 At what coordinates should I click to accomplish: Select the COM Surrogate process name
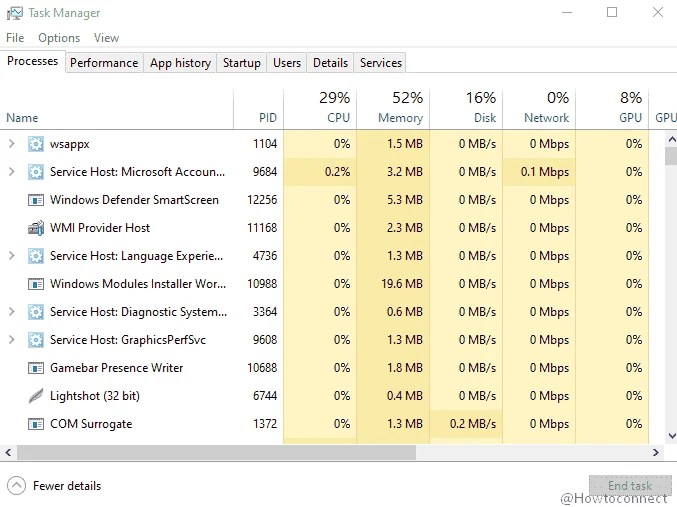tap(91, 424)
